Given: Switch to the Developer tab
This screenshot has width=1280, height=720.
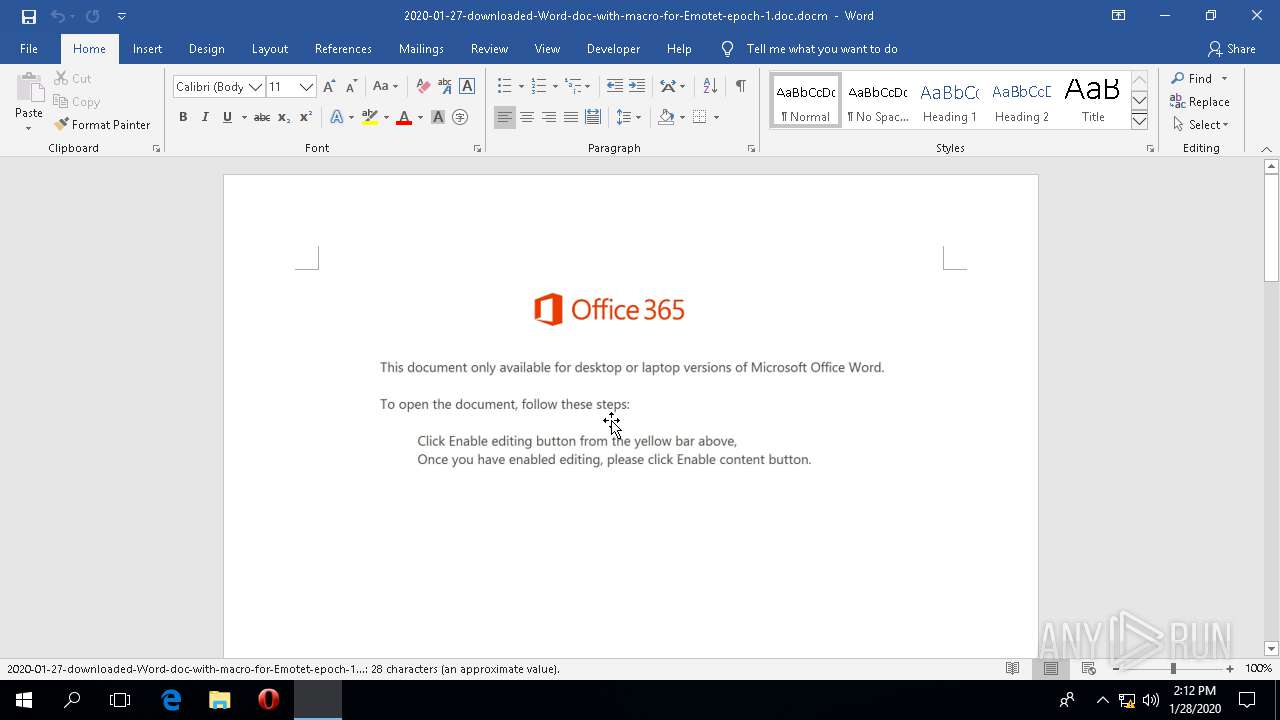Looking at the screenshot, I should (613, 49).
